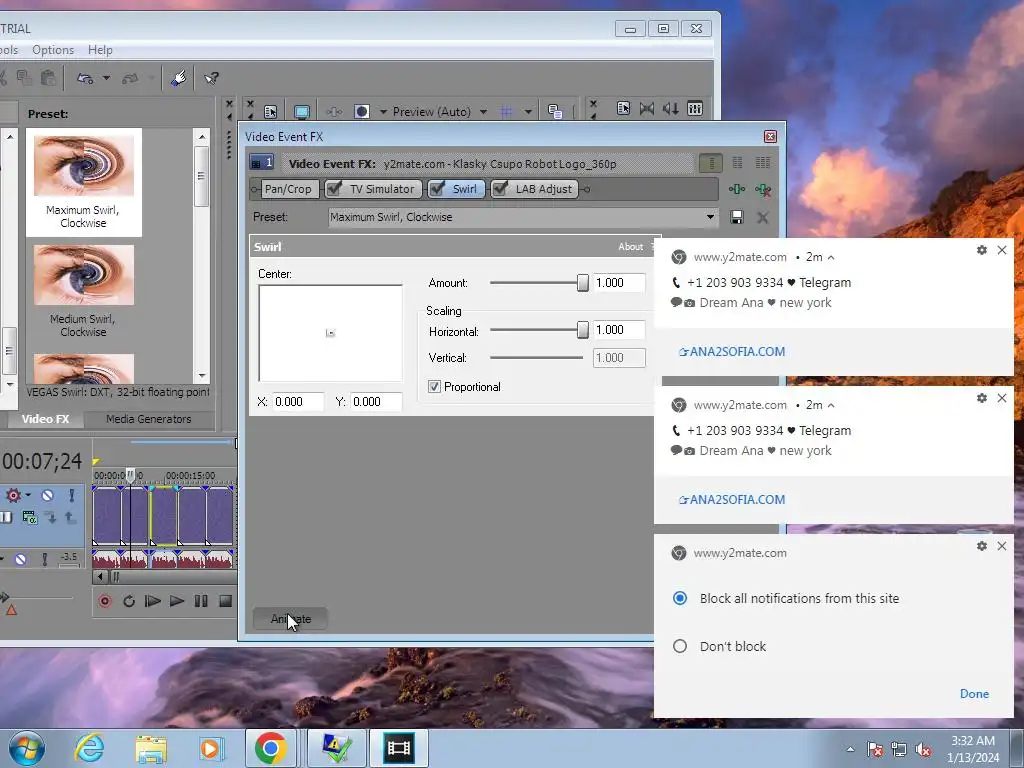Click the audio track Mute icon
This screenshot has width=1024, height=768.
21,560
